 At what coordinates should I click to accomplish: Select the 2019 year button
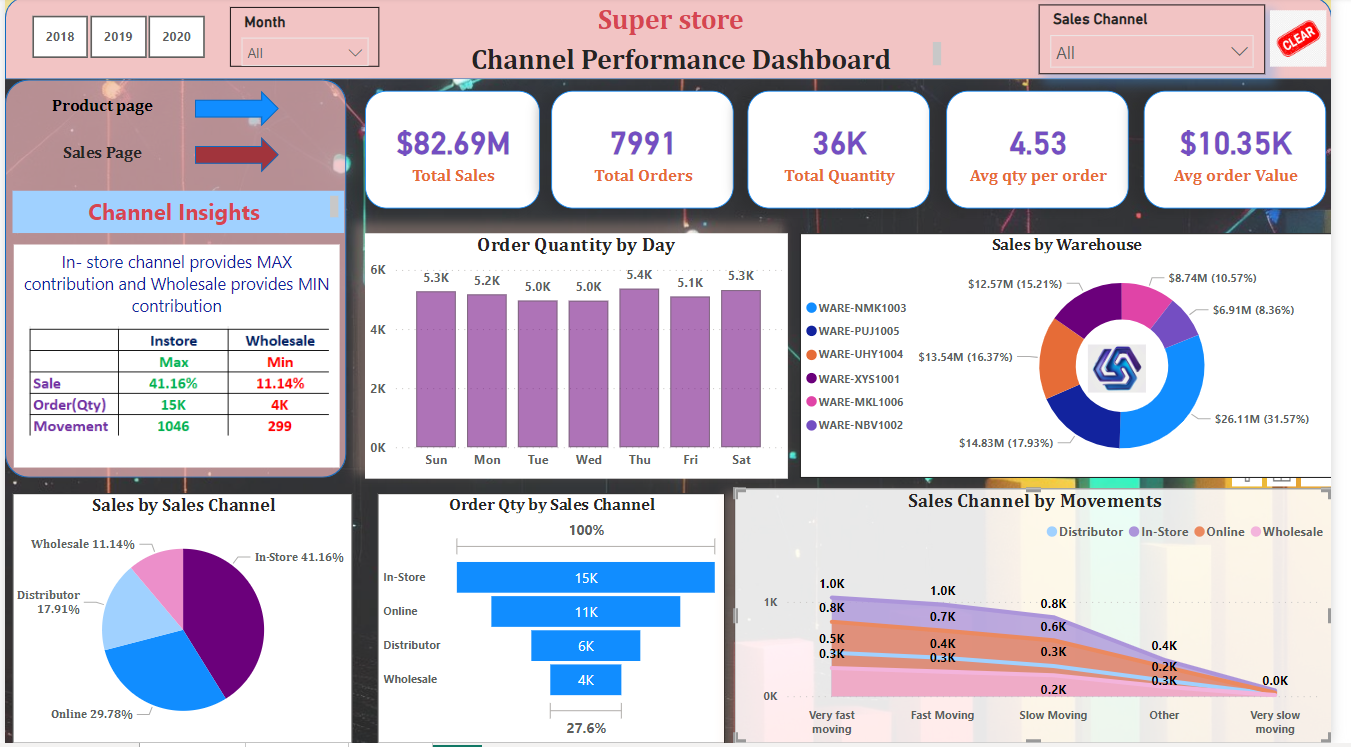(x=118, y=36)
